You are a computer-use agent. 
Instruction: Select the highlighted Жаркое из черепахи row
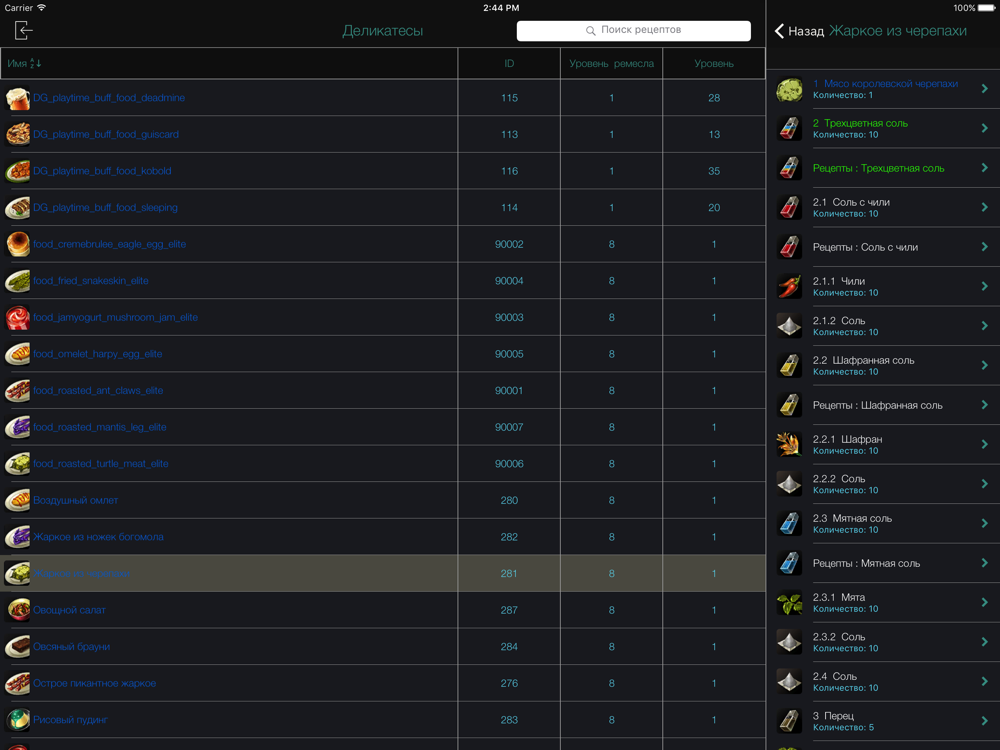[383, 573]
